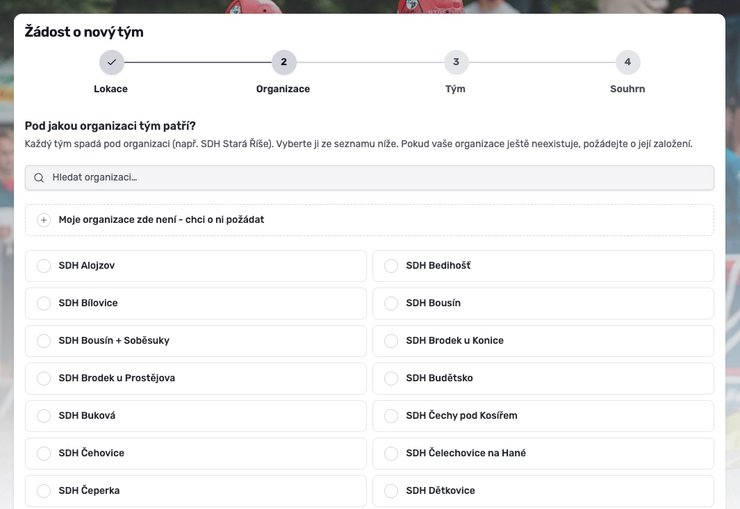Pick SDH Čeperka organization
This screenshot has width=740, height=509.
196,491
